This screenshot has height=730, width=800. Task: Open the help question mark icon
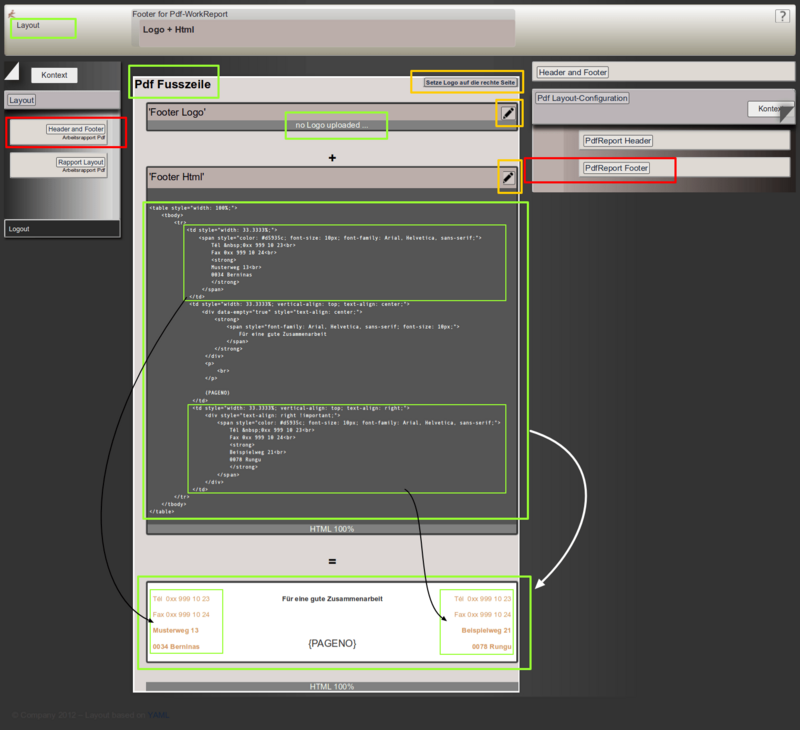coord(782,16)
